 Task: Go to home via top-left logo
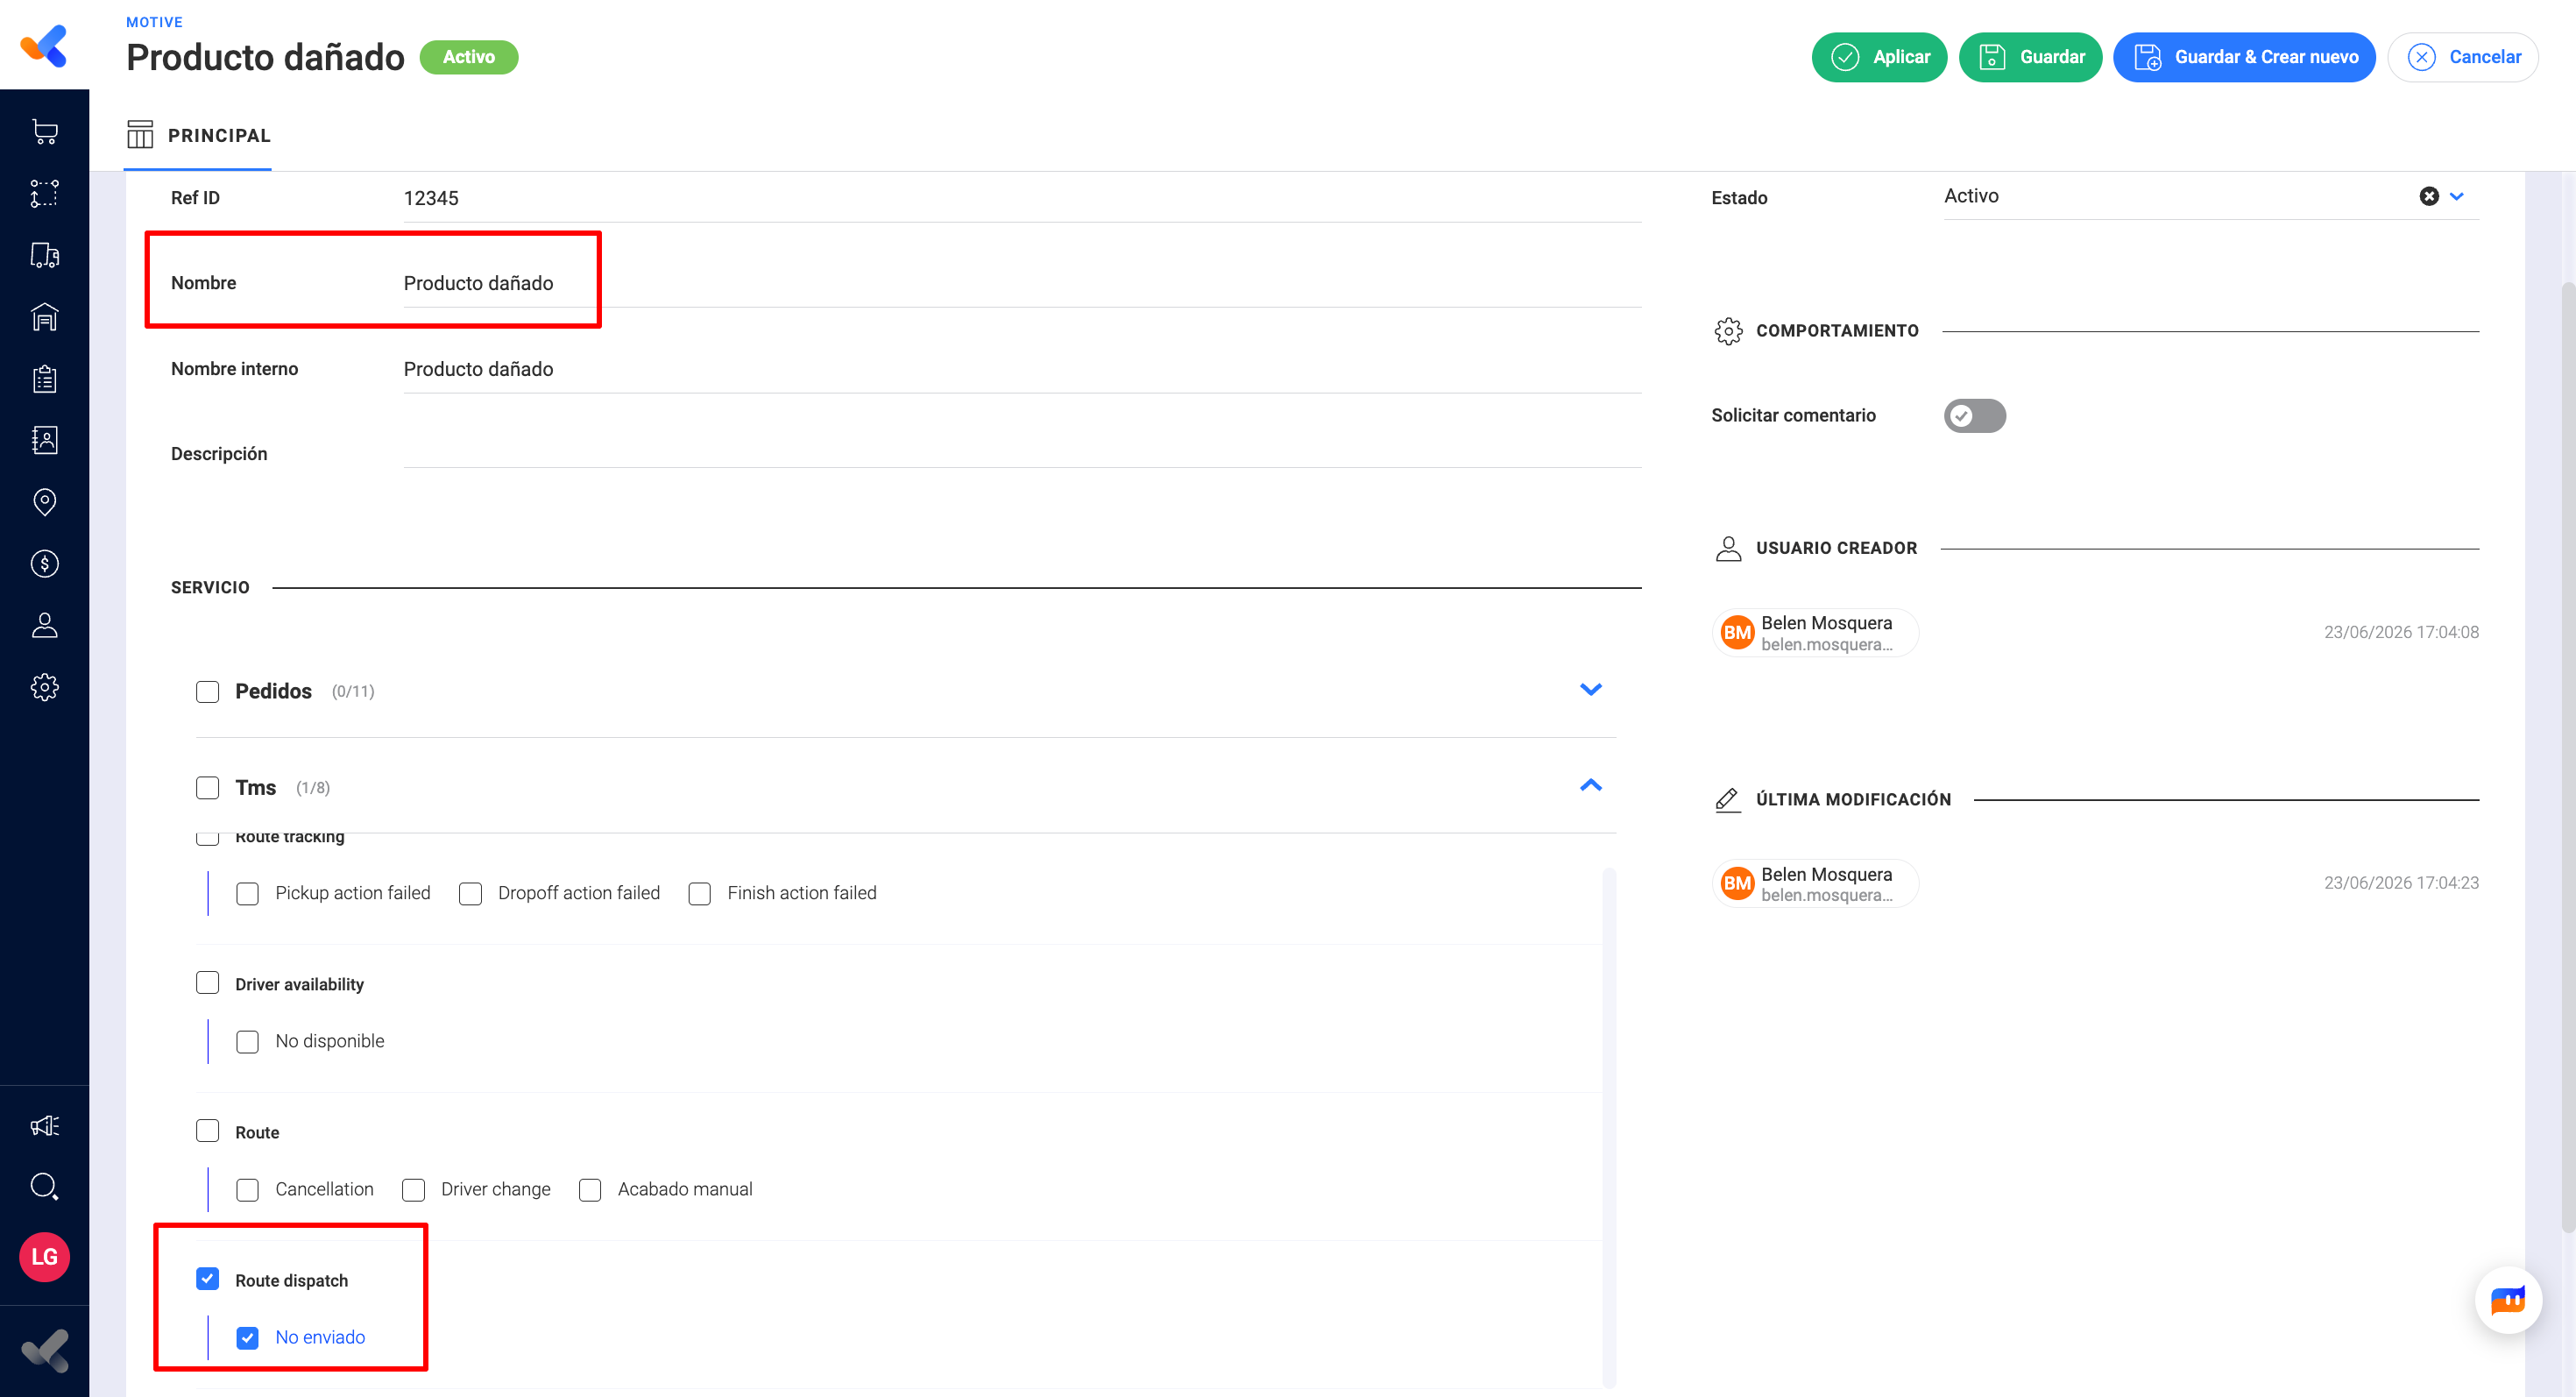(x=44, y=46)
